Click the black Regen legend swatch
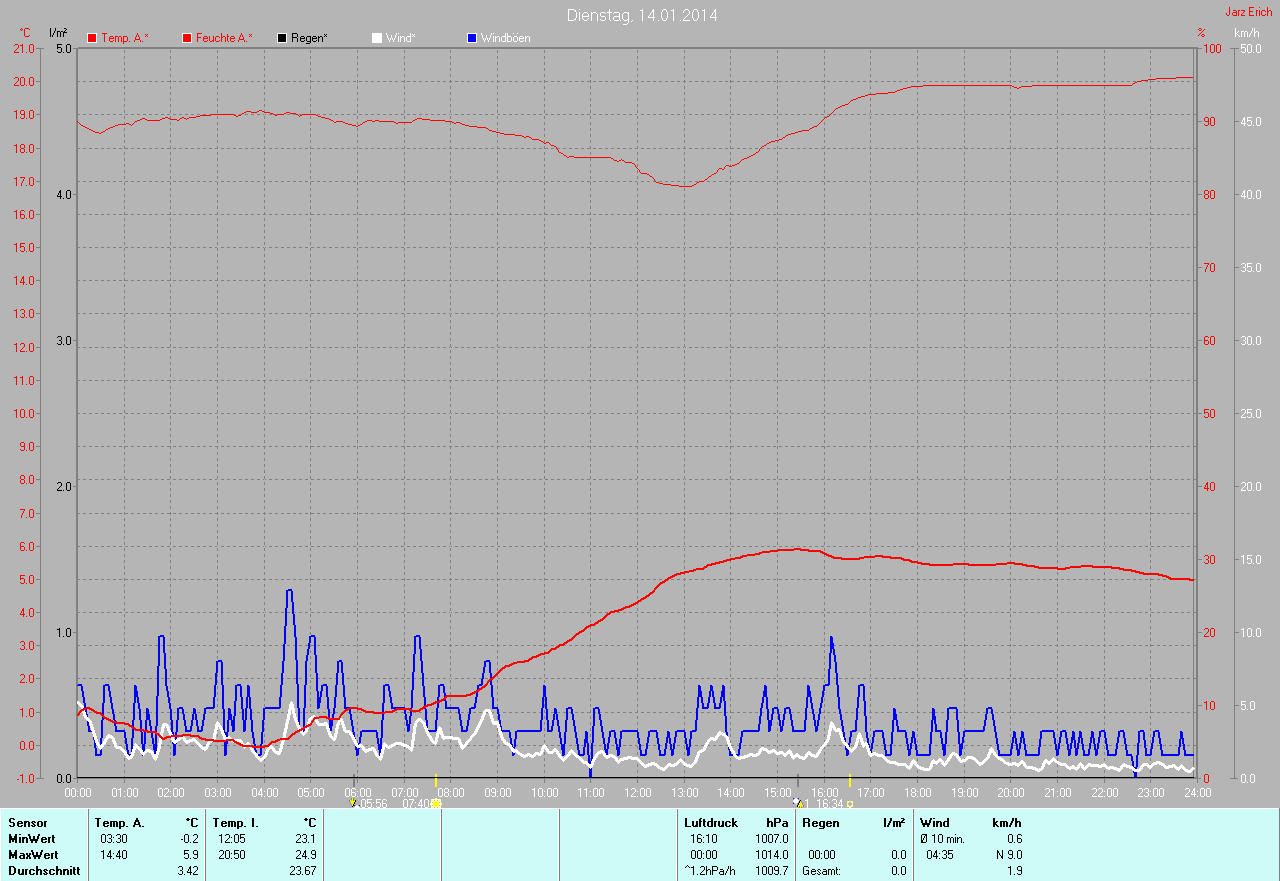Image resolution: width=1280 pixels, height=881 pixels. click(283, 38)
